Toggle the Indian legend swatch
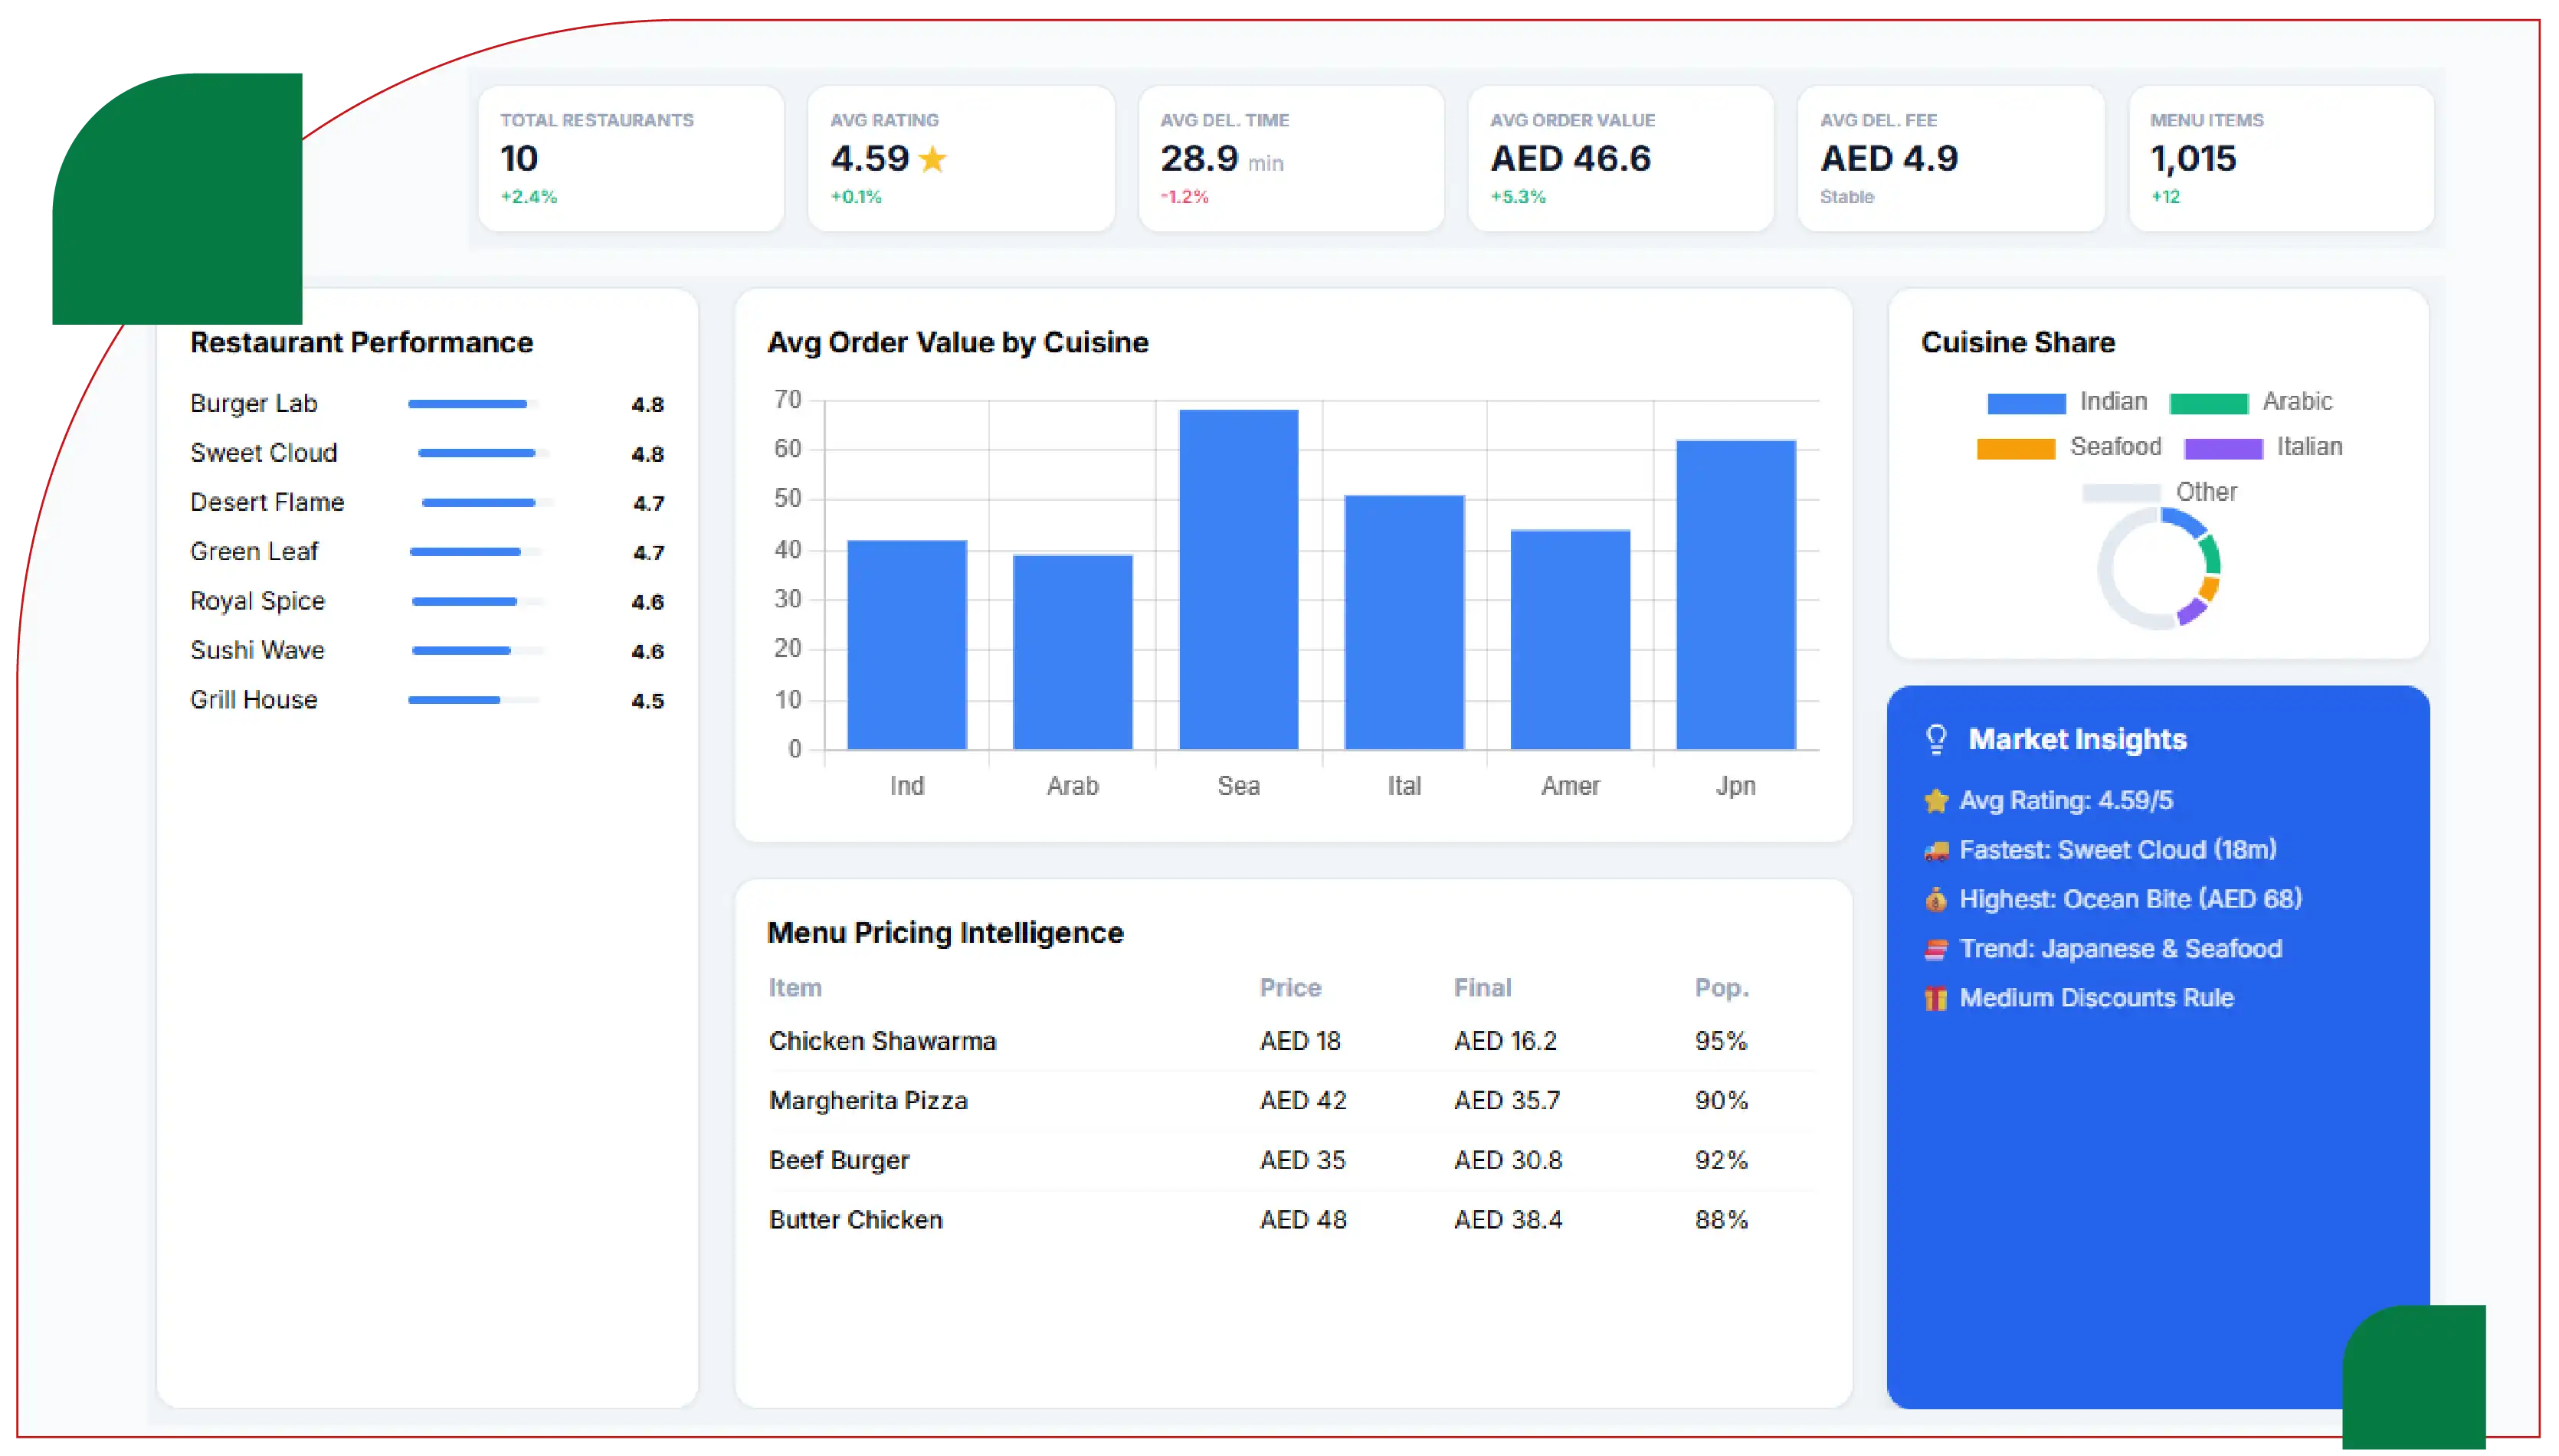The height and width of the screenshot is (1456, 2559). tap(2026, 402)
